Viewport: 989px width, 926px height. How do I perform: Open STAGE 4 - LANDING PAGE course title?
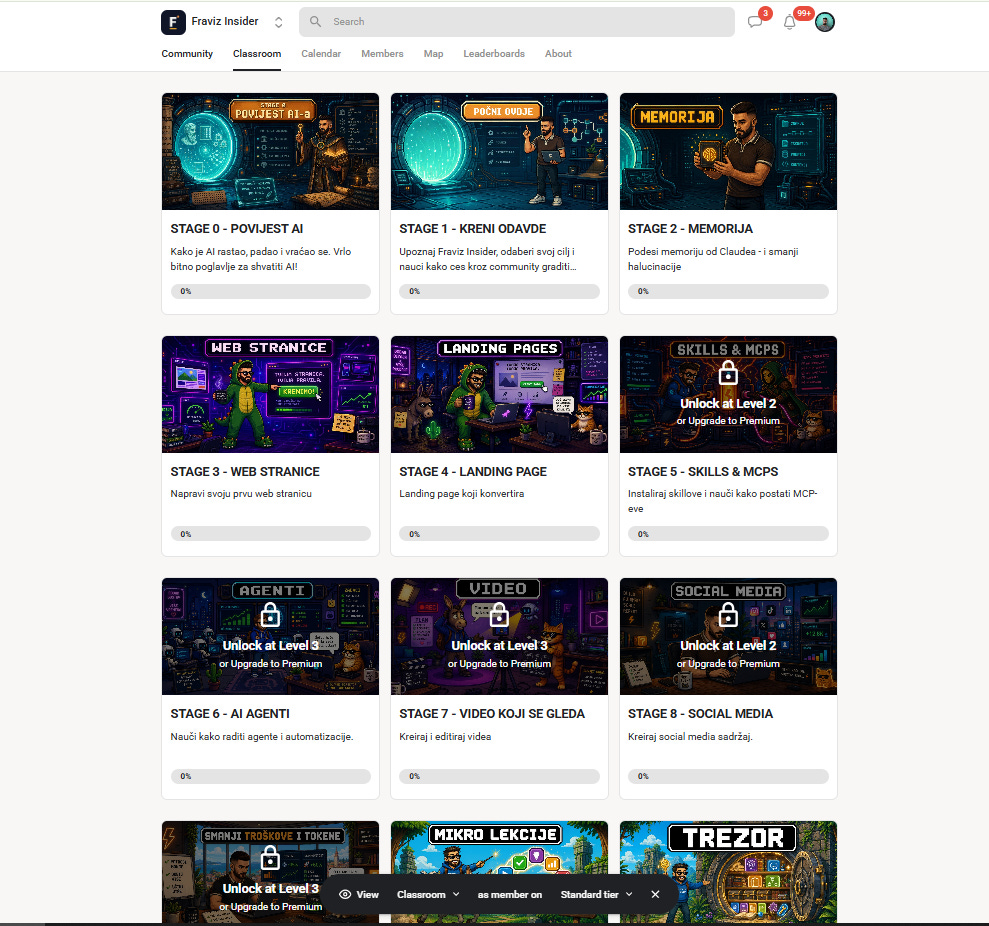(473, 471)
